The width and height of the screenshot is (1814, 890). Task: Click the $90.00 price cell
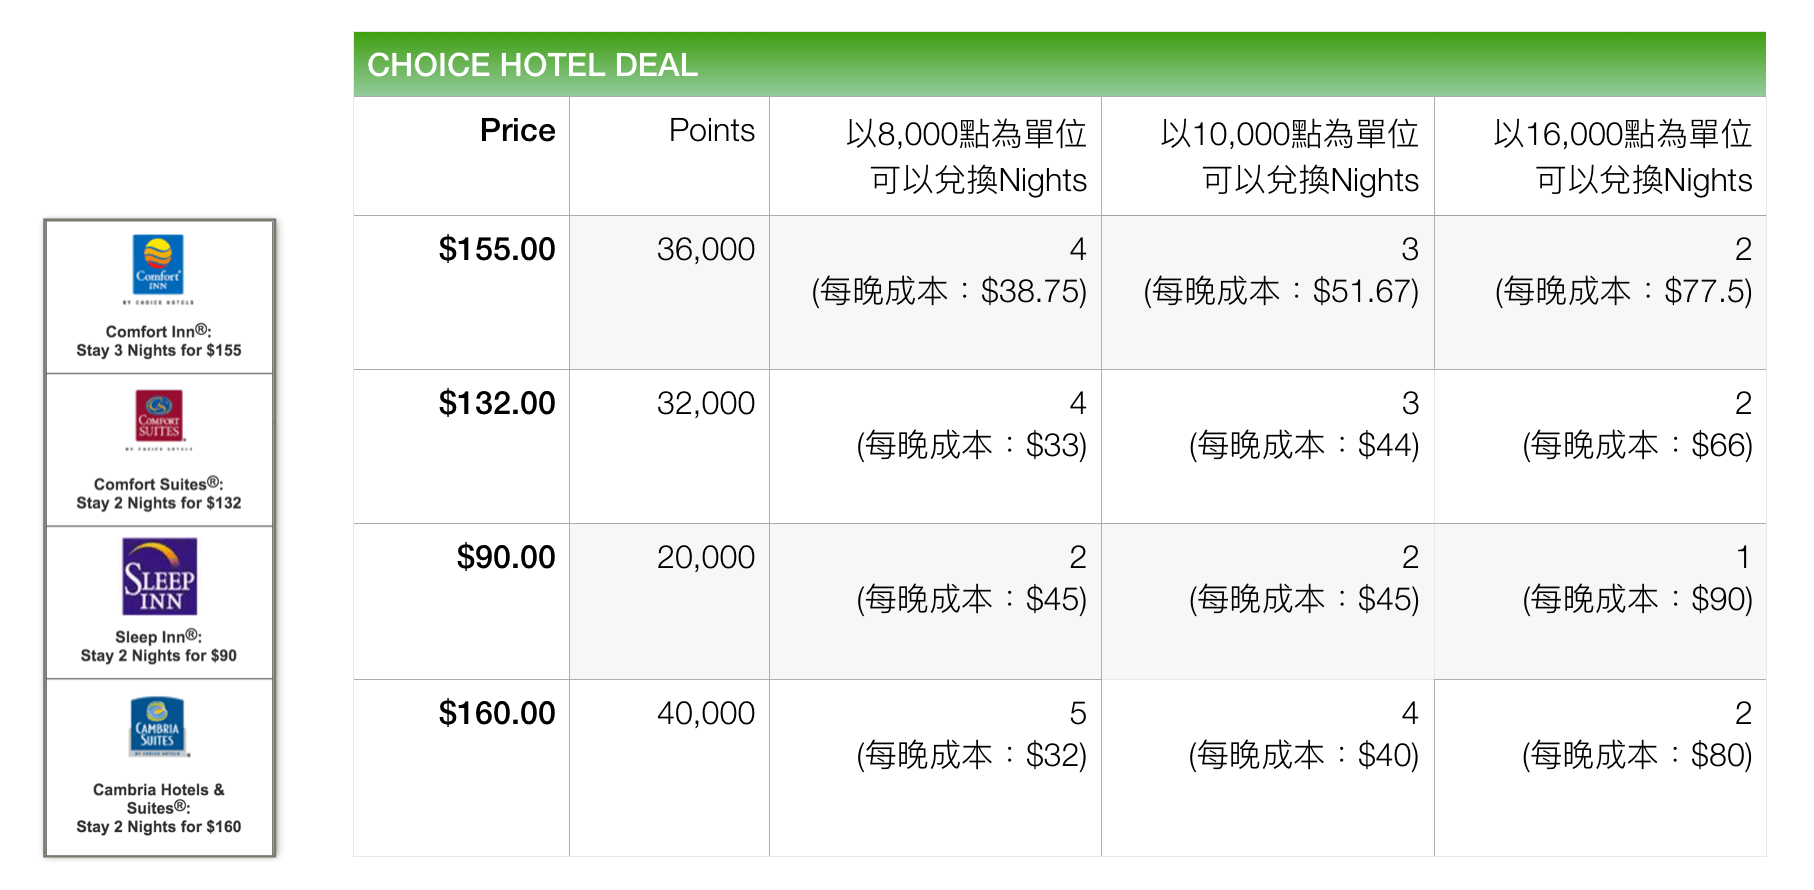[462, 601]
